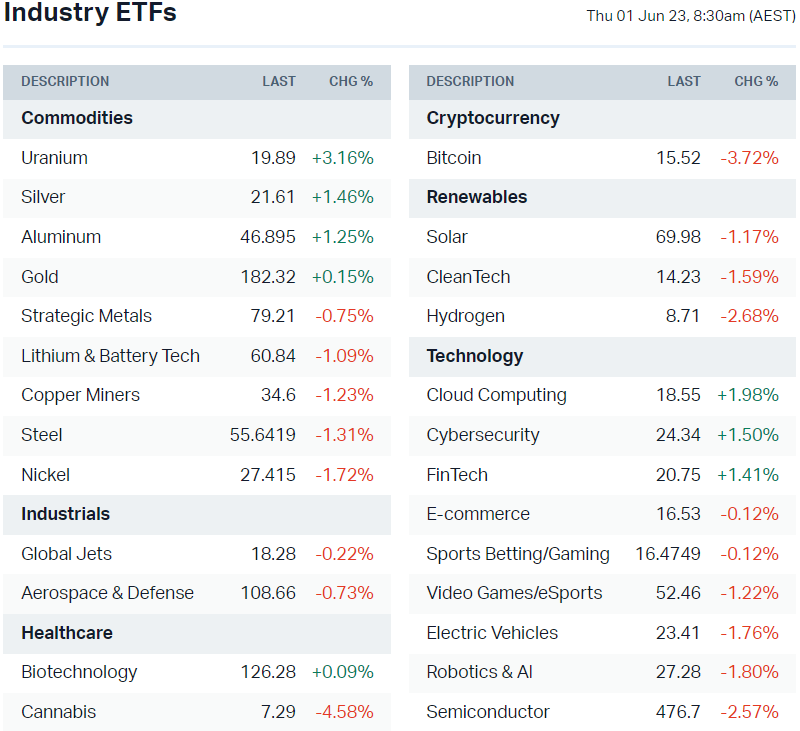Select the Cloud Computing ETF
The width and height of the screenshot is (800, 731).
click(x=496, y=395)
